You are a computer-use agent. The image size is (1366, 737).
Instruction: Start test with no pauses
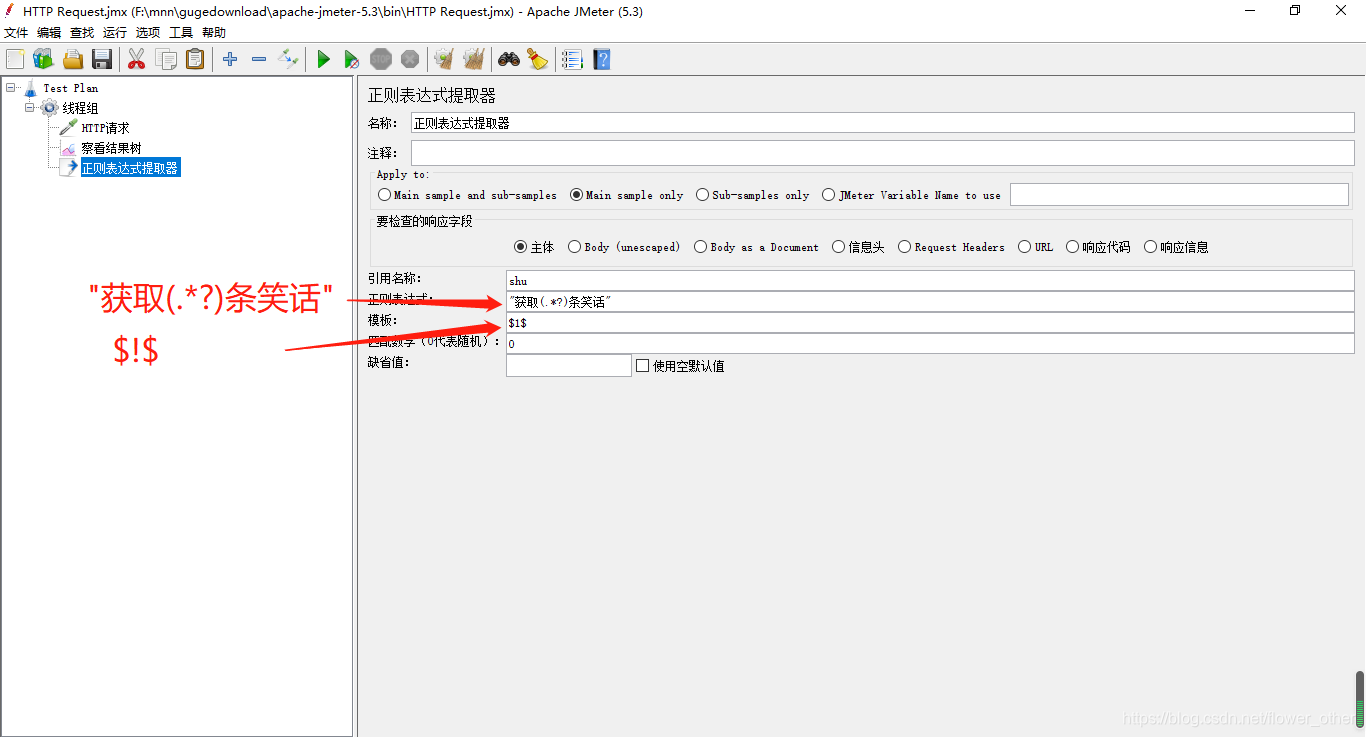pyautogui.click(x=352, y=60)
